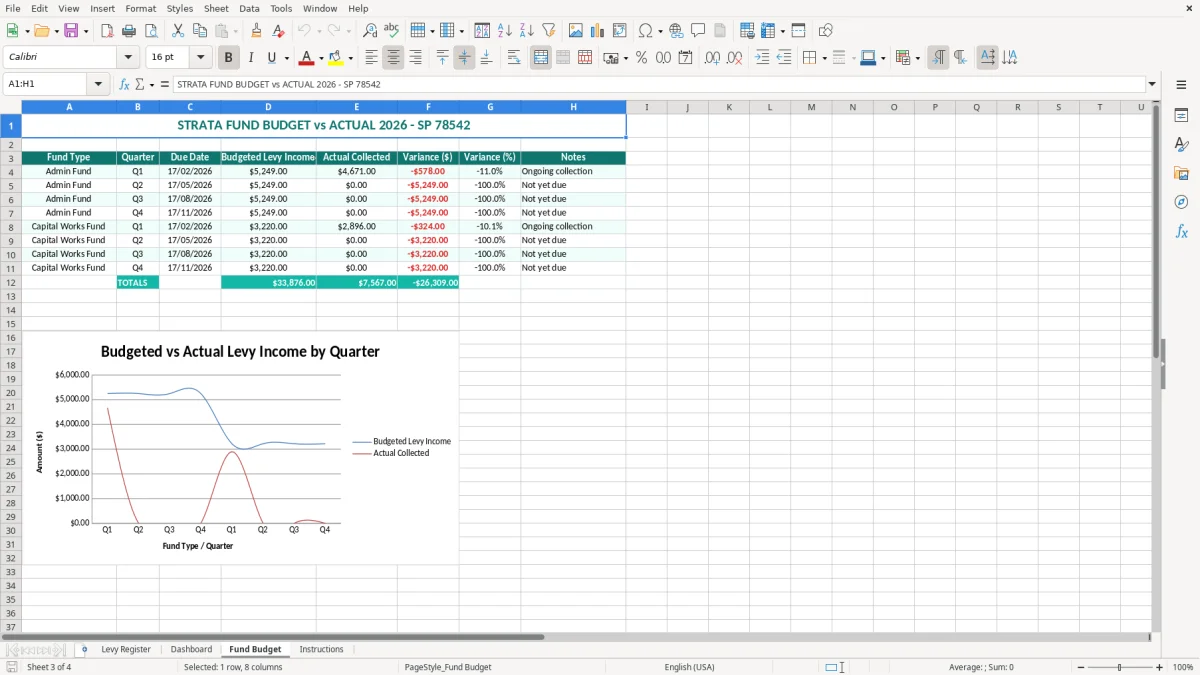This screenshot has height=675, width=1200.
Task: Click the Select Function sigma button
Action: click(x=139, y=84)
